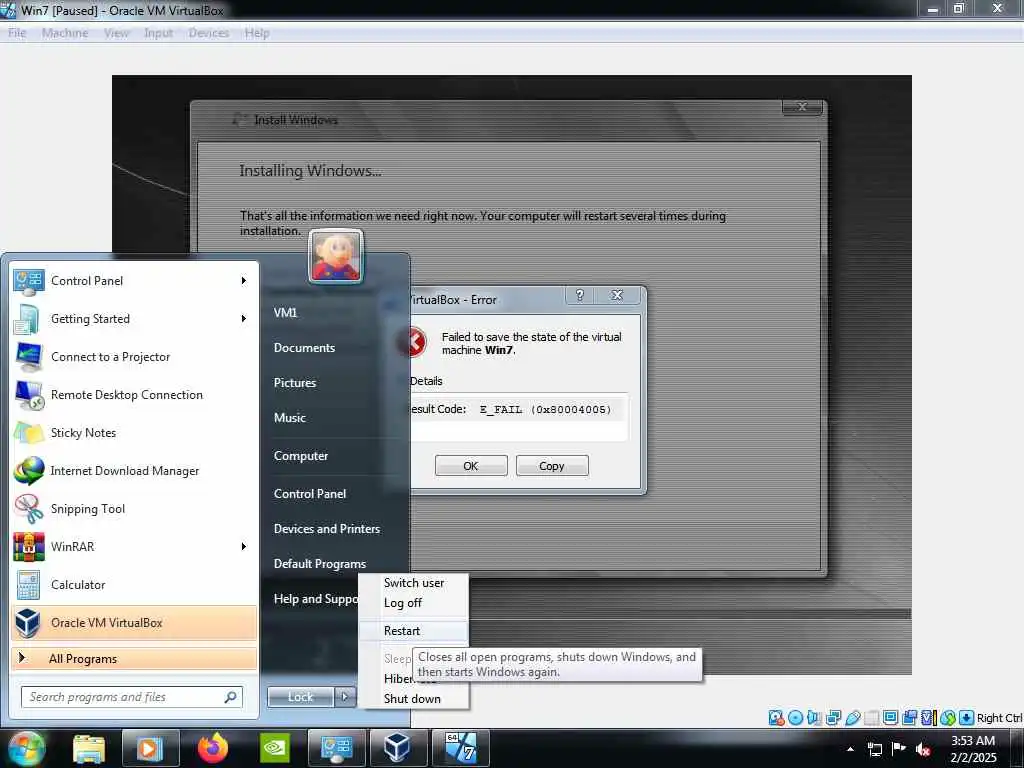Open Action Center flag tray icon
The width and height of the screenshot is (1024, 768).
899,749
